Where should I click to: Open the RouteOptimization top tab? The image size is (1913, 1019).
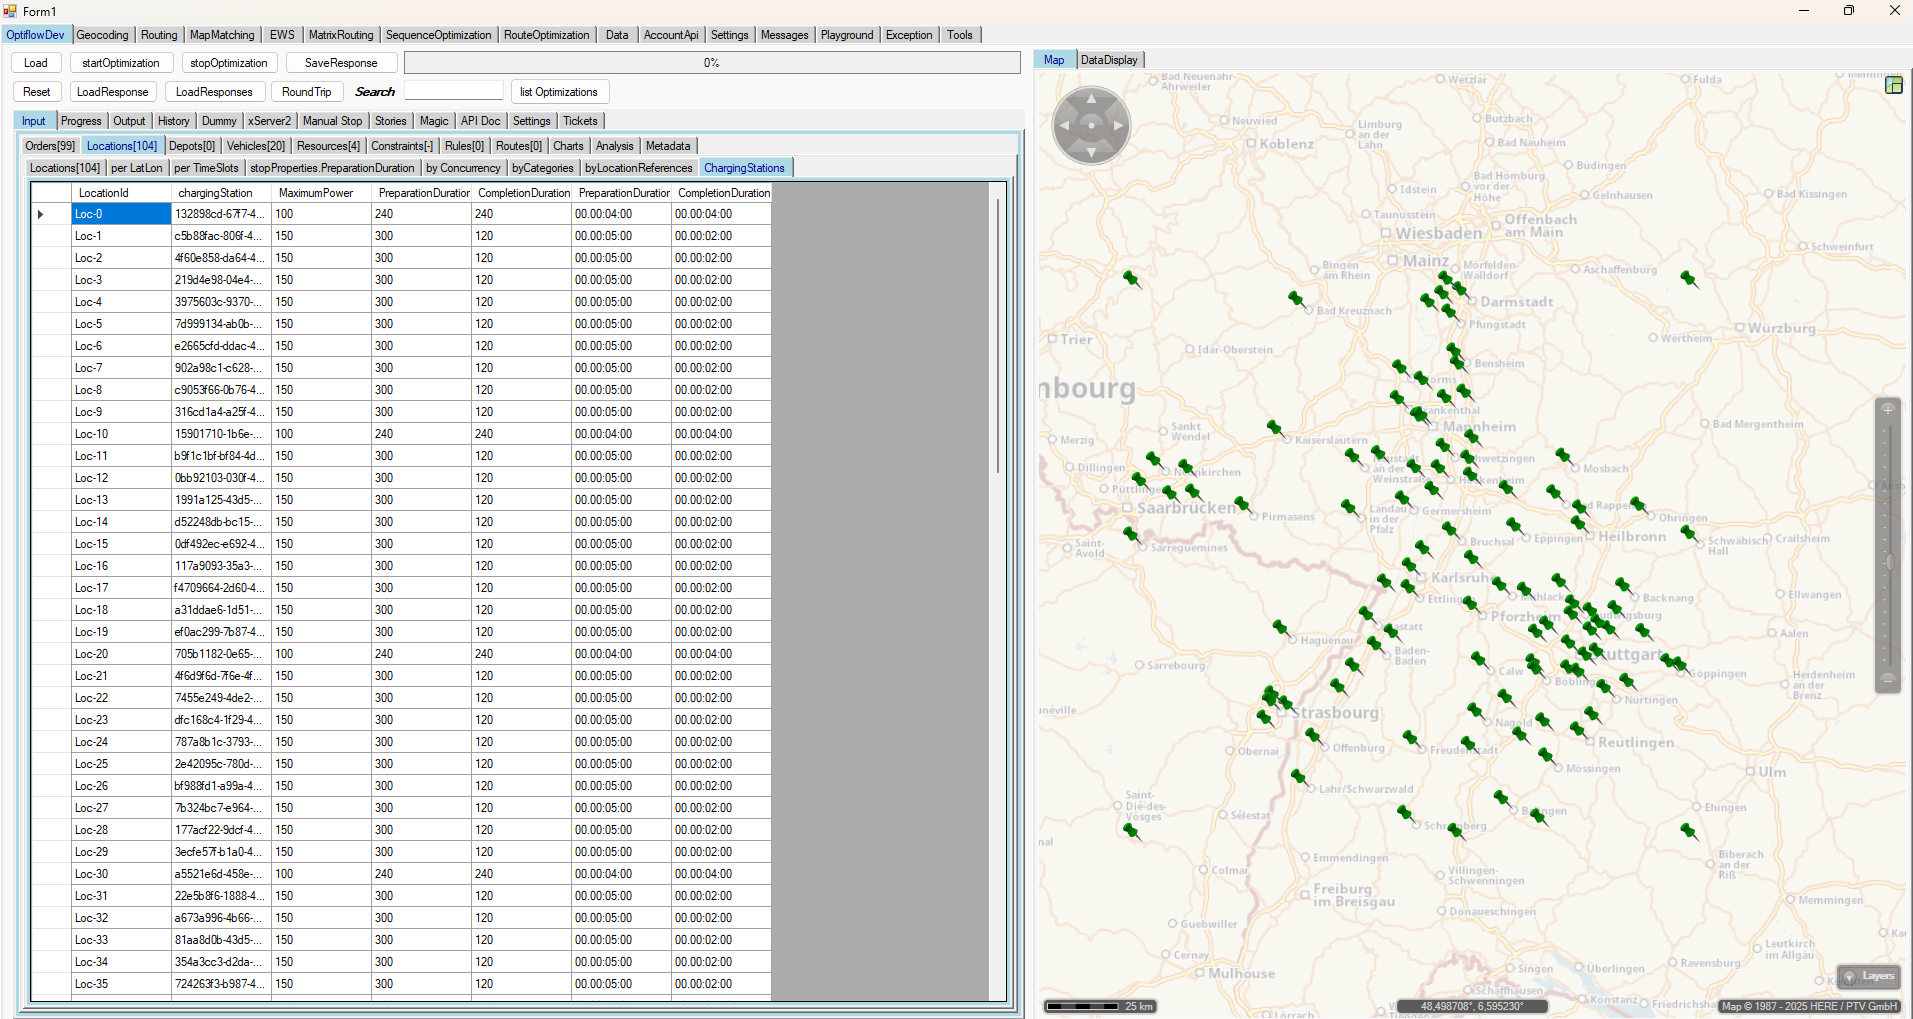[546, 35]
